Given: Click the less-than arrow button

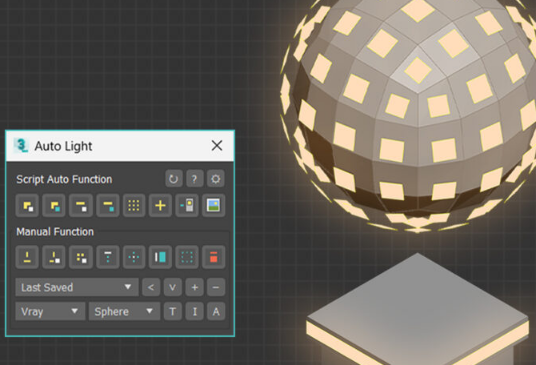Looking at the screenshot, I should [151, 287].
